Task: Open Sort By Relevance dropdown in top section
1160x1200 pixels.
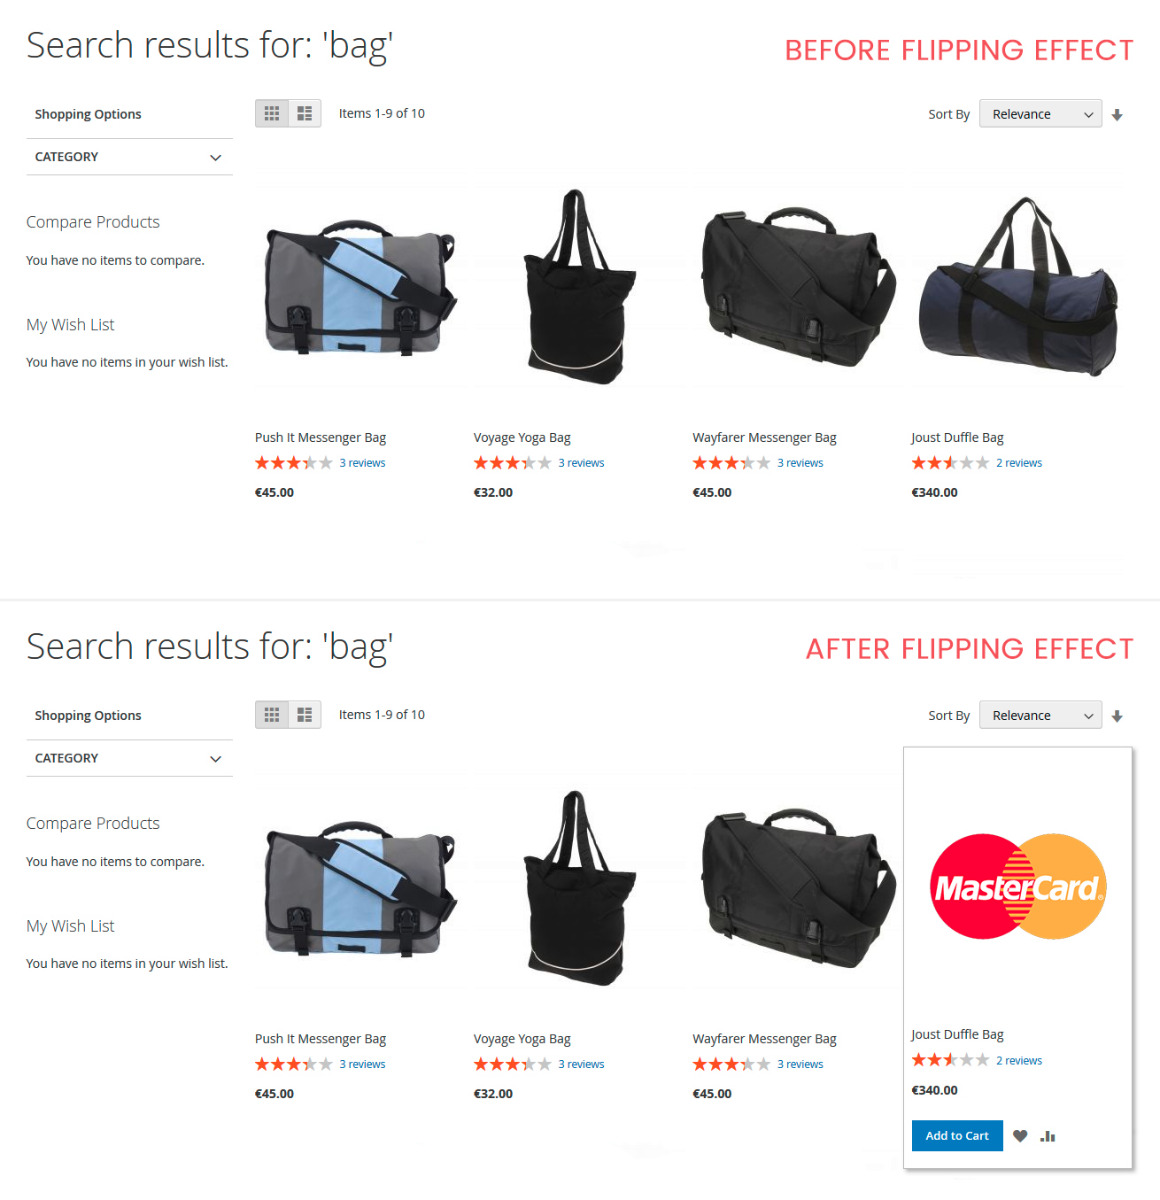Action: (1041, 114)
